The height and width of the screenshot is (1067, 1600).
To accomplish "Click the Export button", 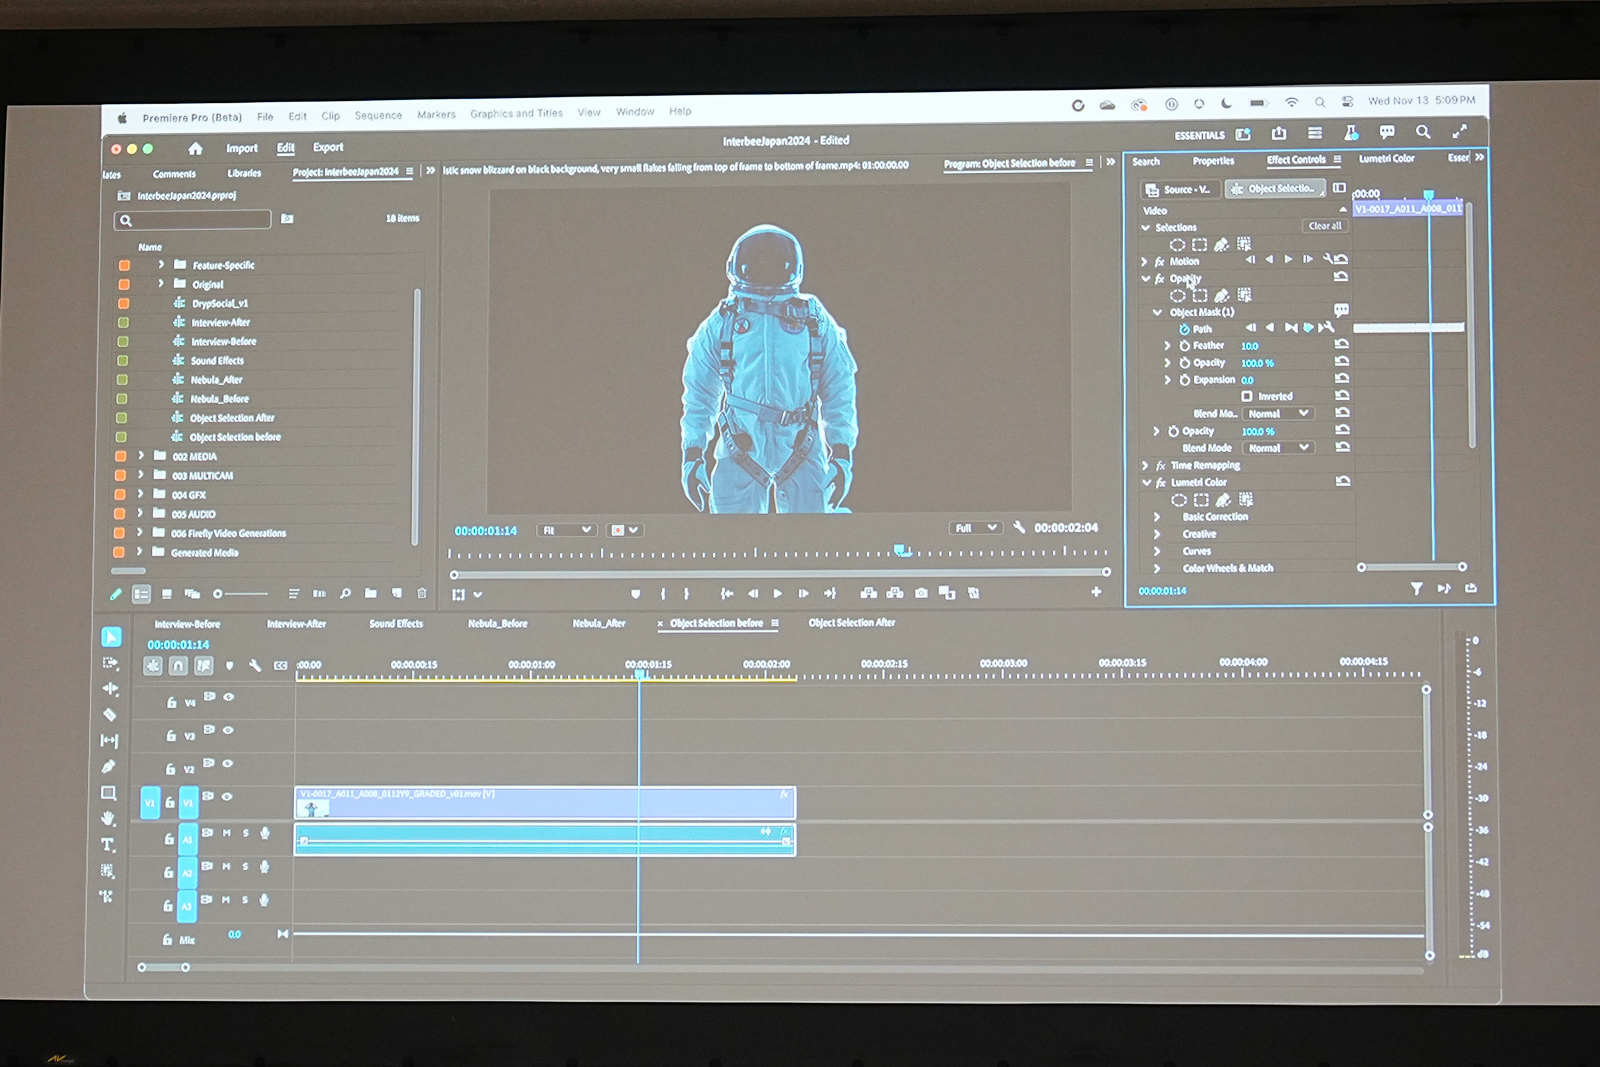I will (328, 147).
